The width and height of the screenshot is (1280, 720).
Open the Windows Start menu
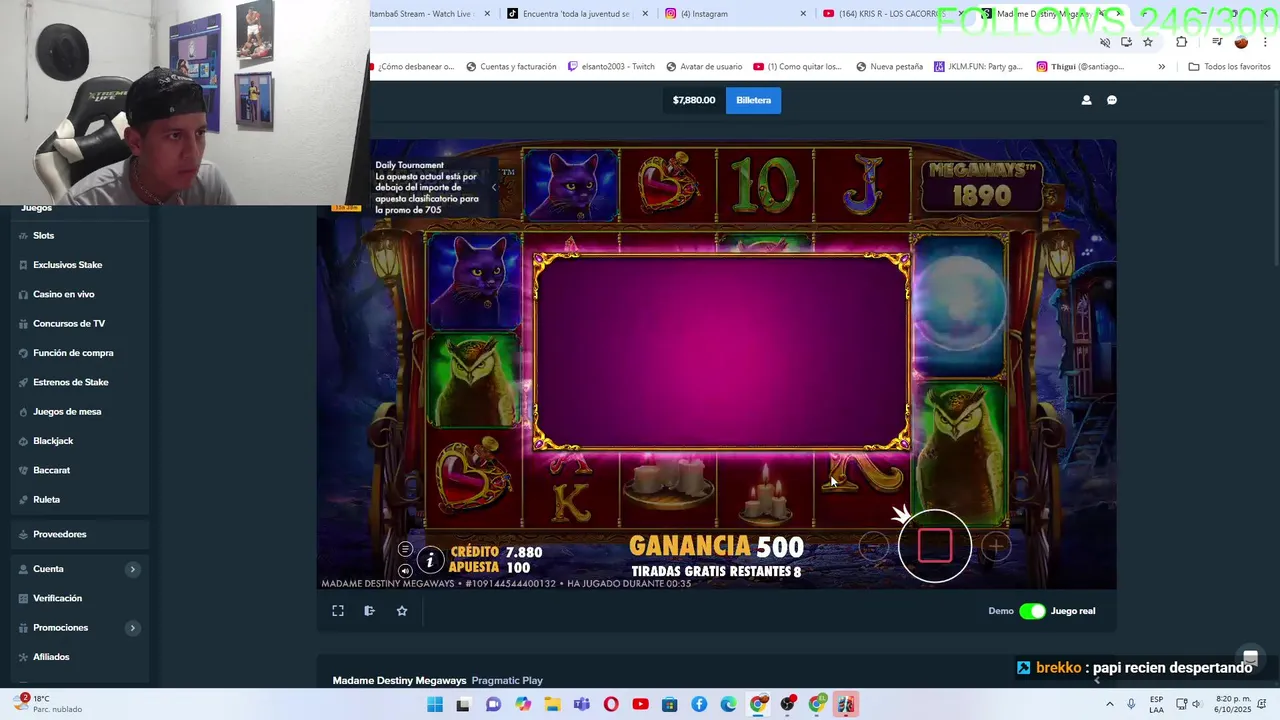pos(435,705)
